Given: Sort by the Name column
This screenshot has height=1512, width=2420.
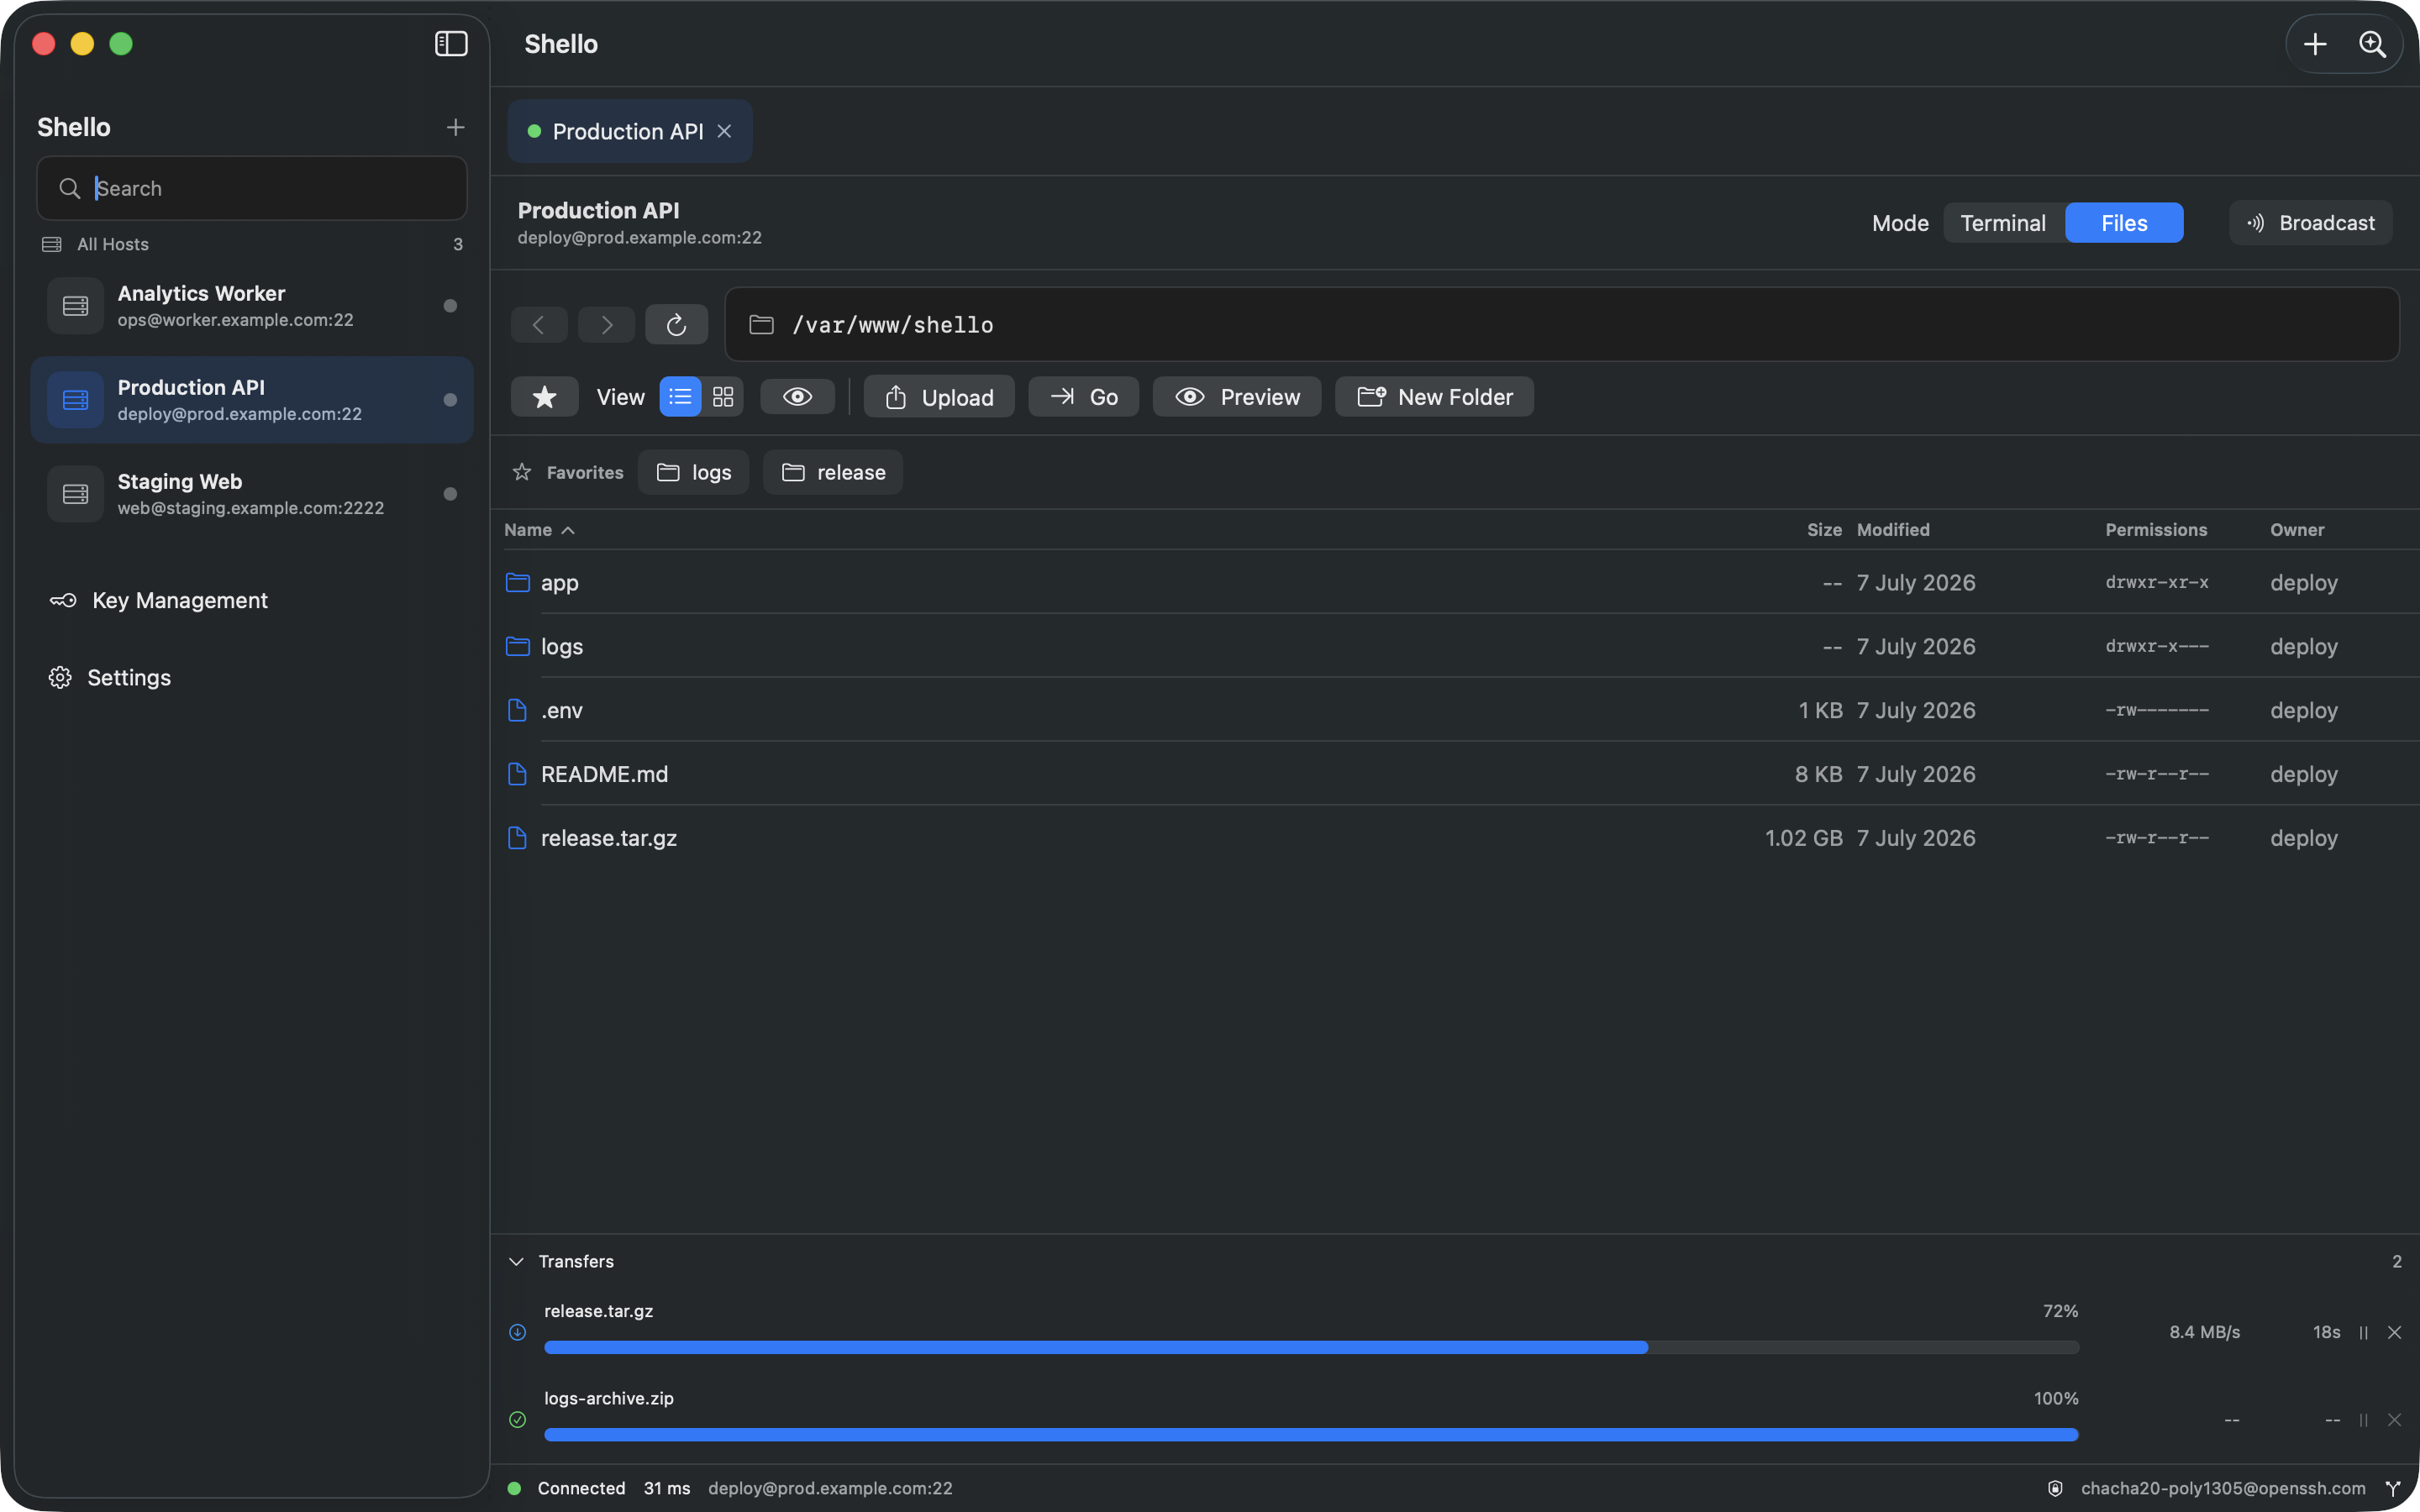Looking at the screenshot, I should 539,530.
